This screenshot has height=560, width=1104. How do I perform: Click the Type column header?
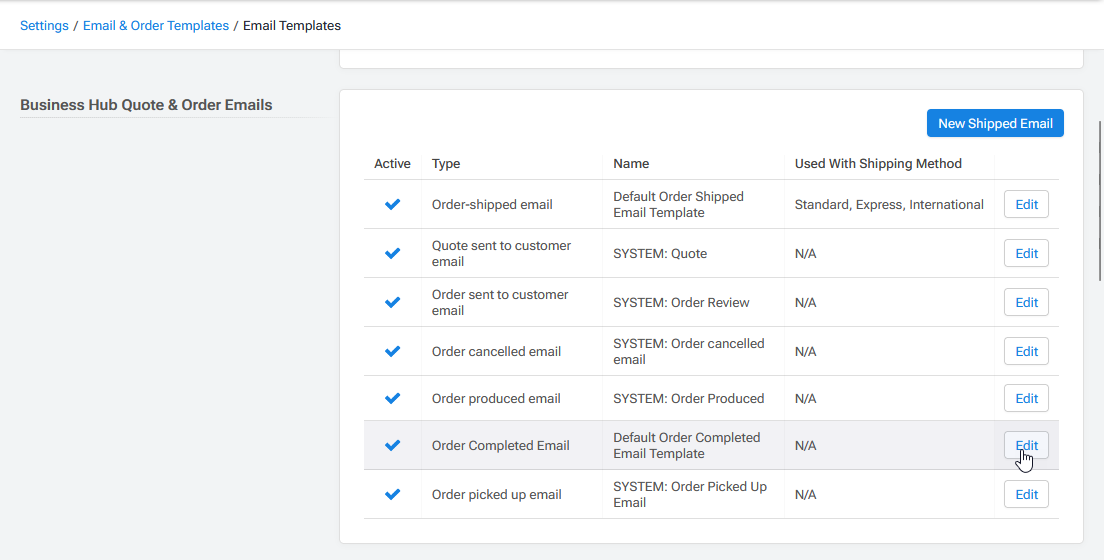click(x=446, y=163)
